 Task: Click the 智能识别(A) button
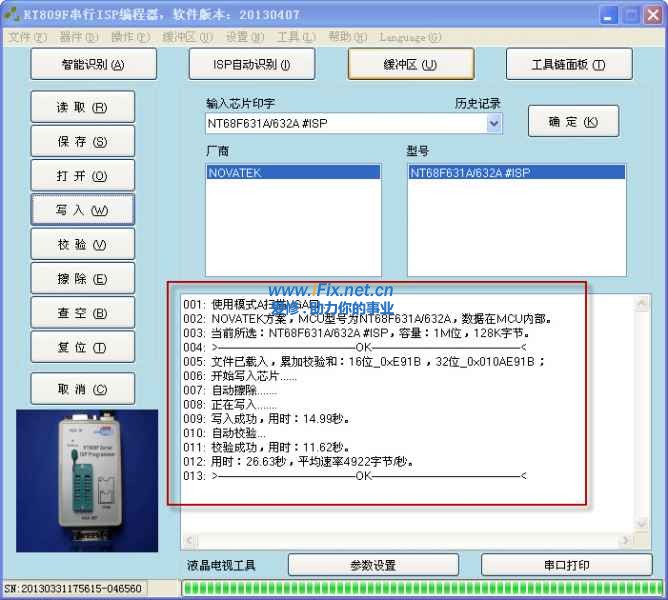click(94, 64)
